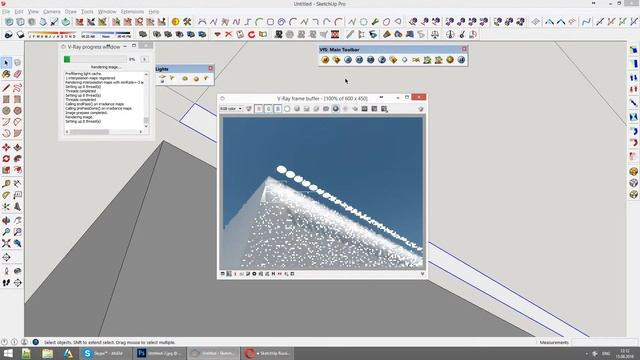The height and width of the screenshot is (360, 640).
Task: Start render with the R icon in Main Toolbar
Action: 348,60
